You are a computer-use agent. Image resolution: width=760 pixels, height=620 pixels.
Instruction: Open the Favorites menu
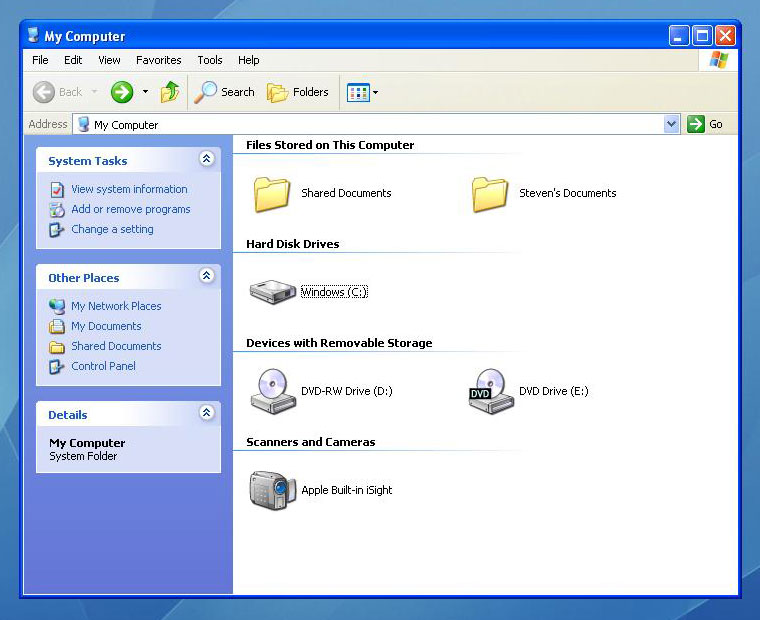pyautogui.click(x=158, y=60)
